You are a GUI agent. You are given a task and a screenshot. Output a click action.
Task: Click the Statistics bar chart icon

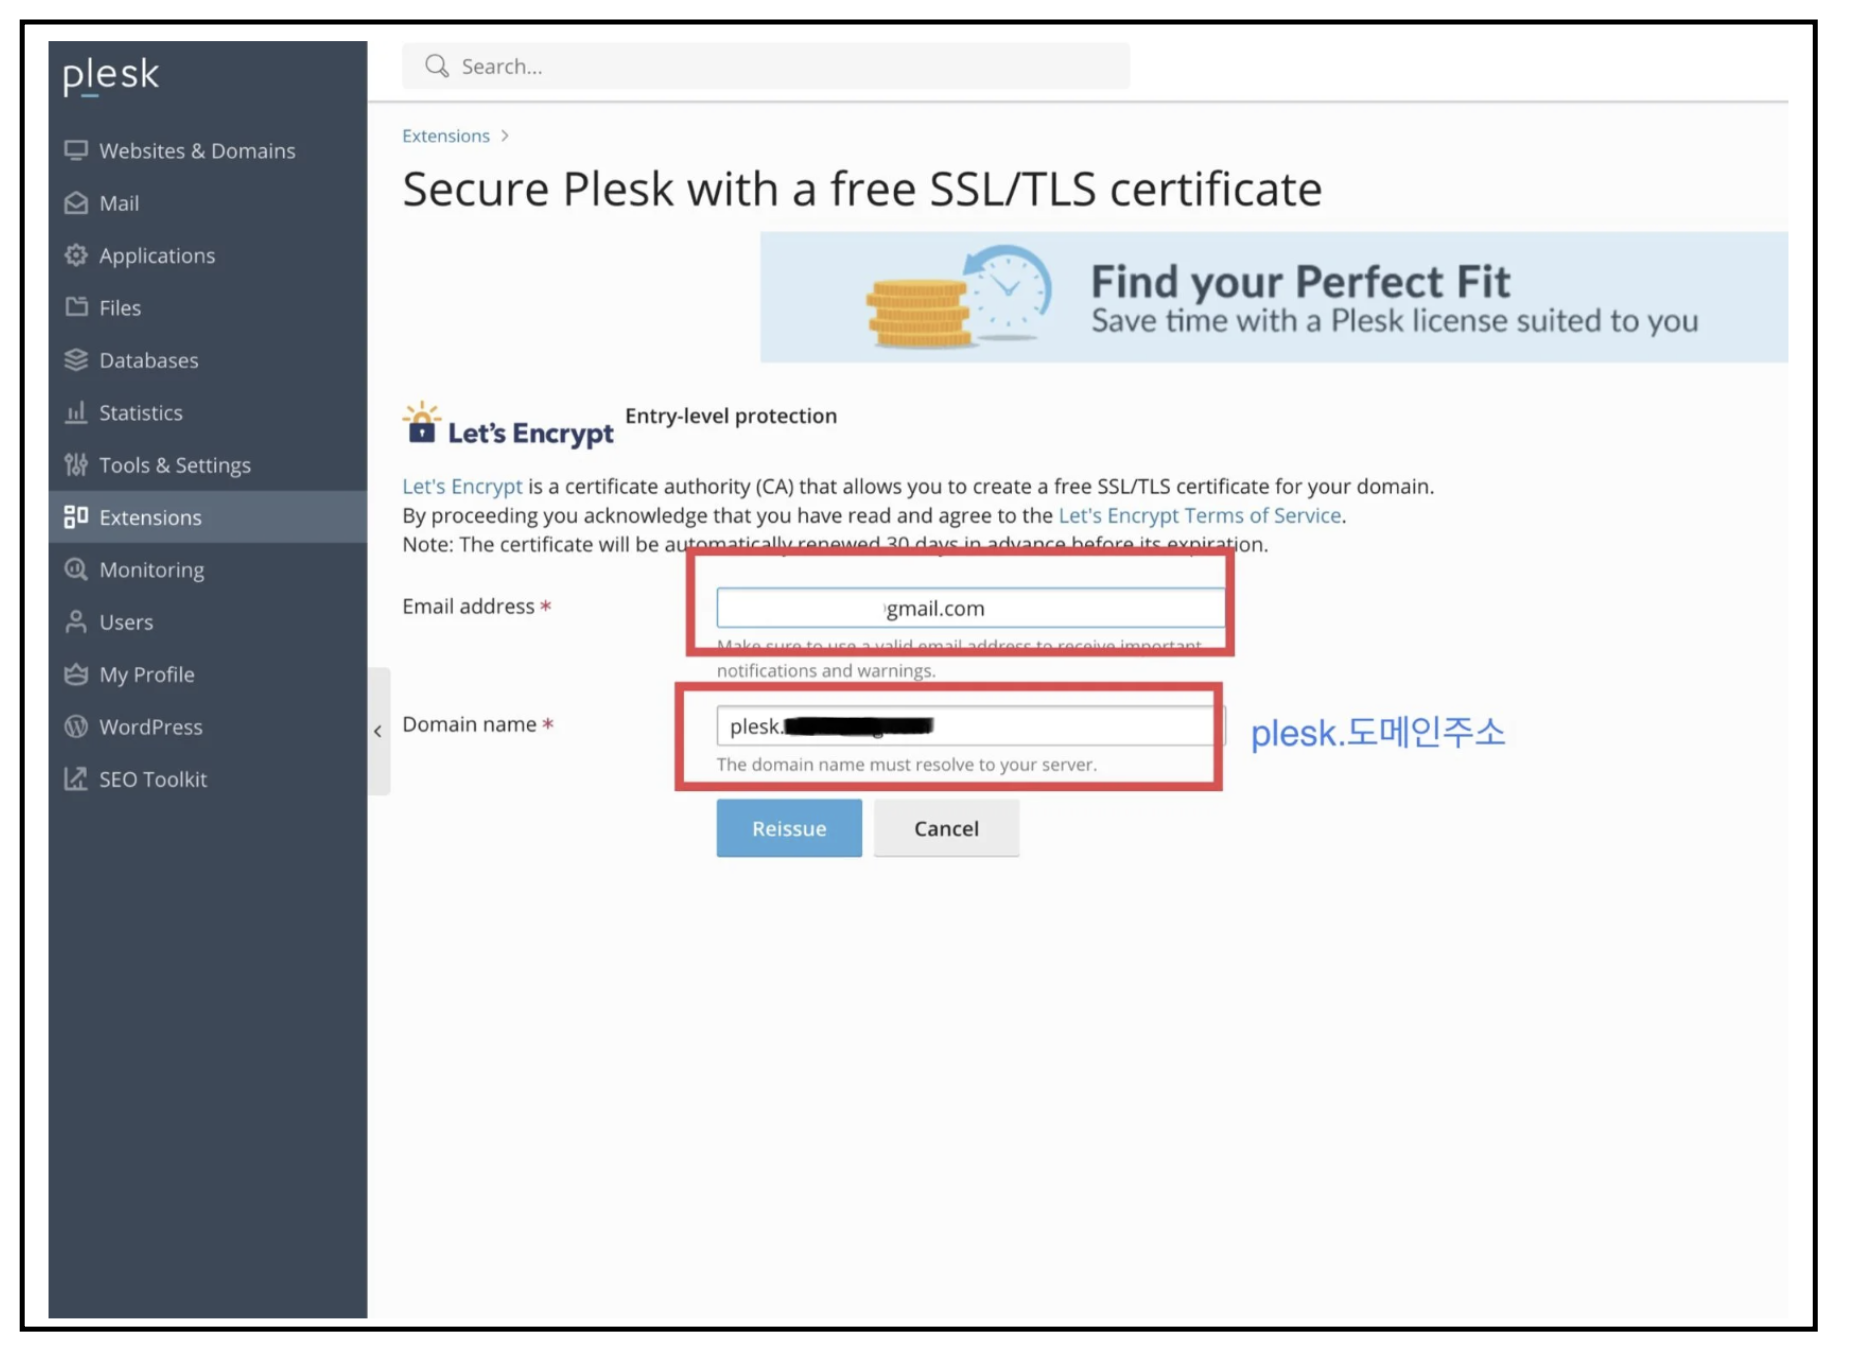(76, 412)
